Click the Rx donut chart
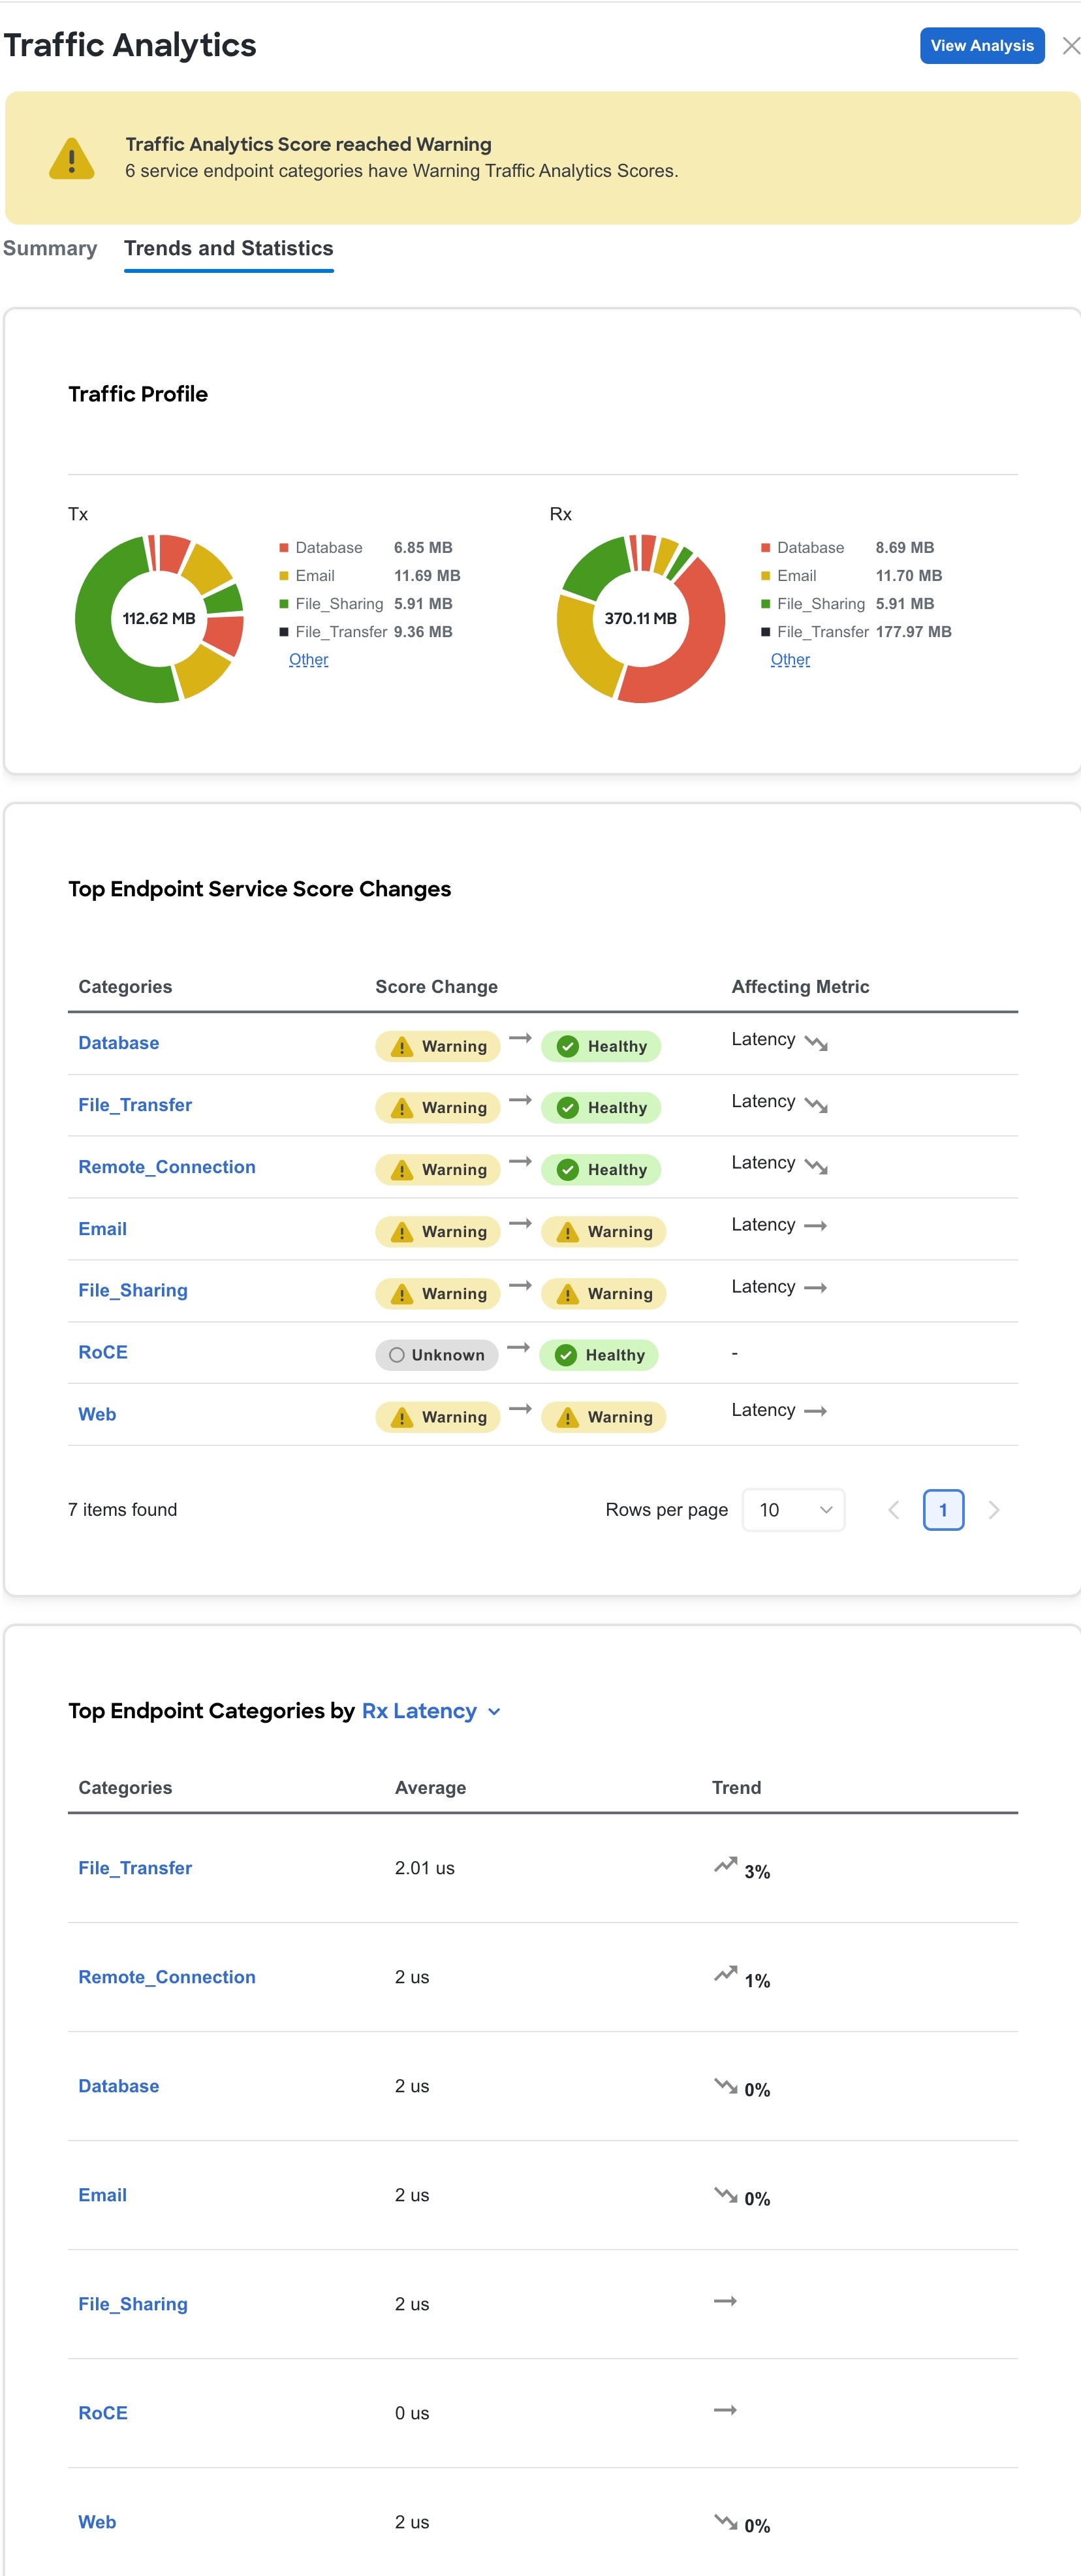This screenshot has width=1081, height=2576. [641, 618]
